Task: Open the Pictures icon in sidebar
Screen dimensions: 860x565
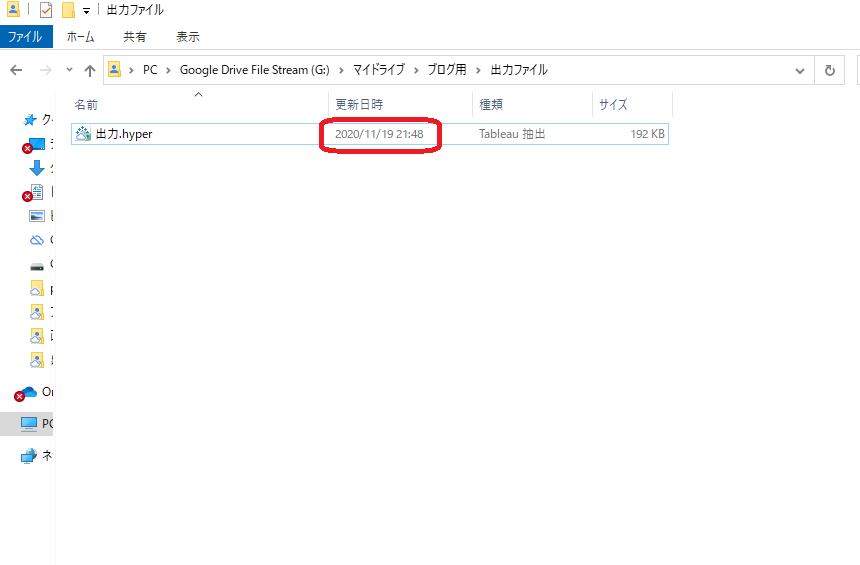Action: [37, 216]
